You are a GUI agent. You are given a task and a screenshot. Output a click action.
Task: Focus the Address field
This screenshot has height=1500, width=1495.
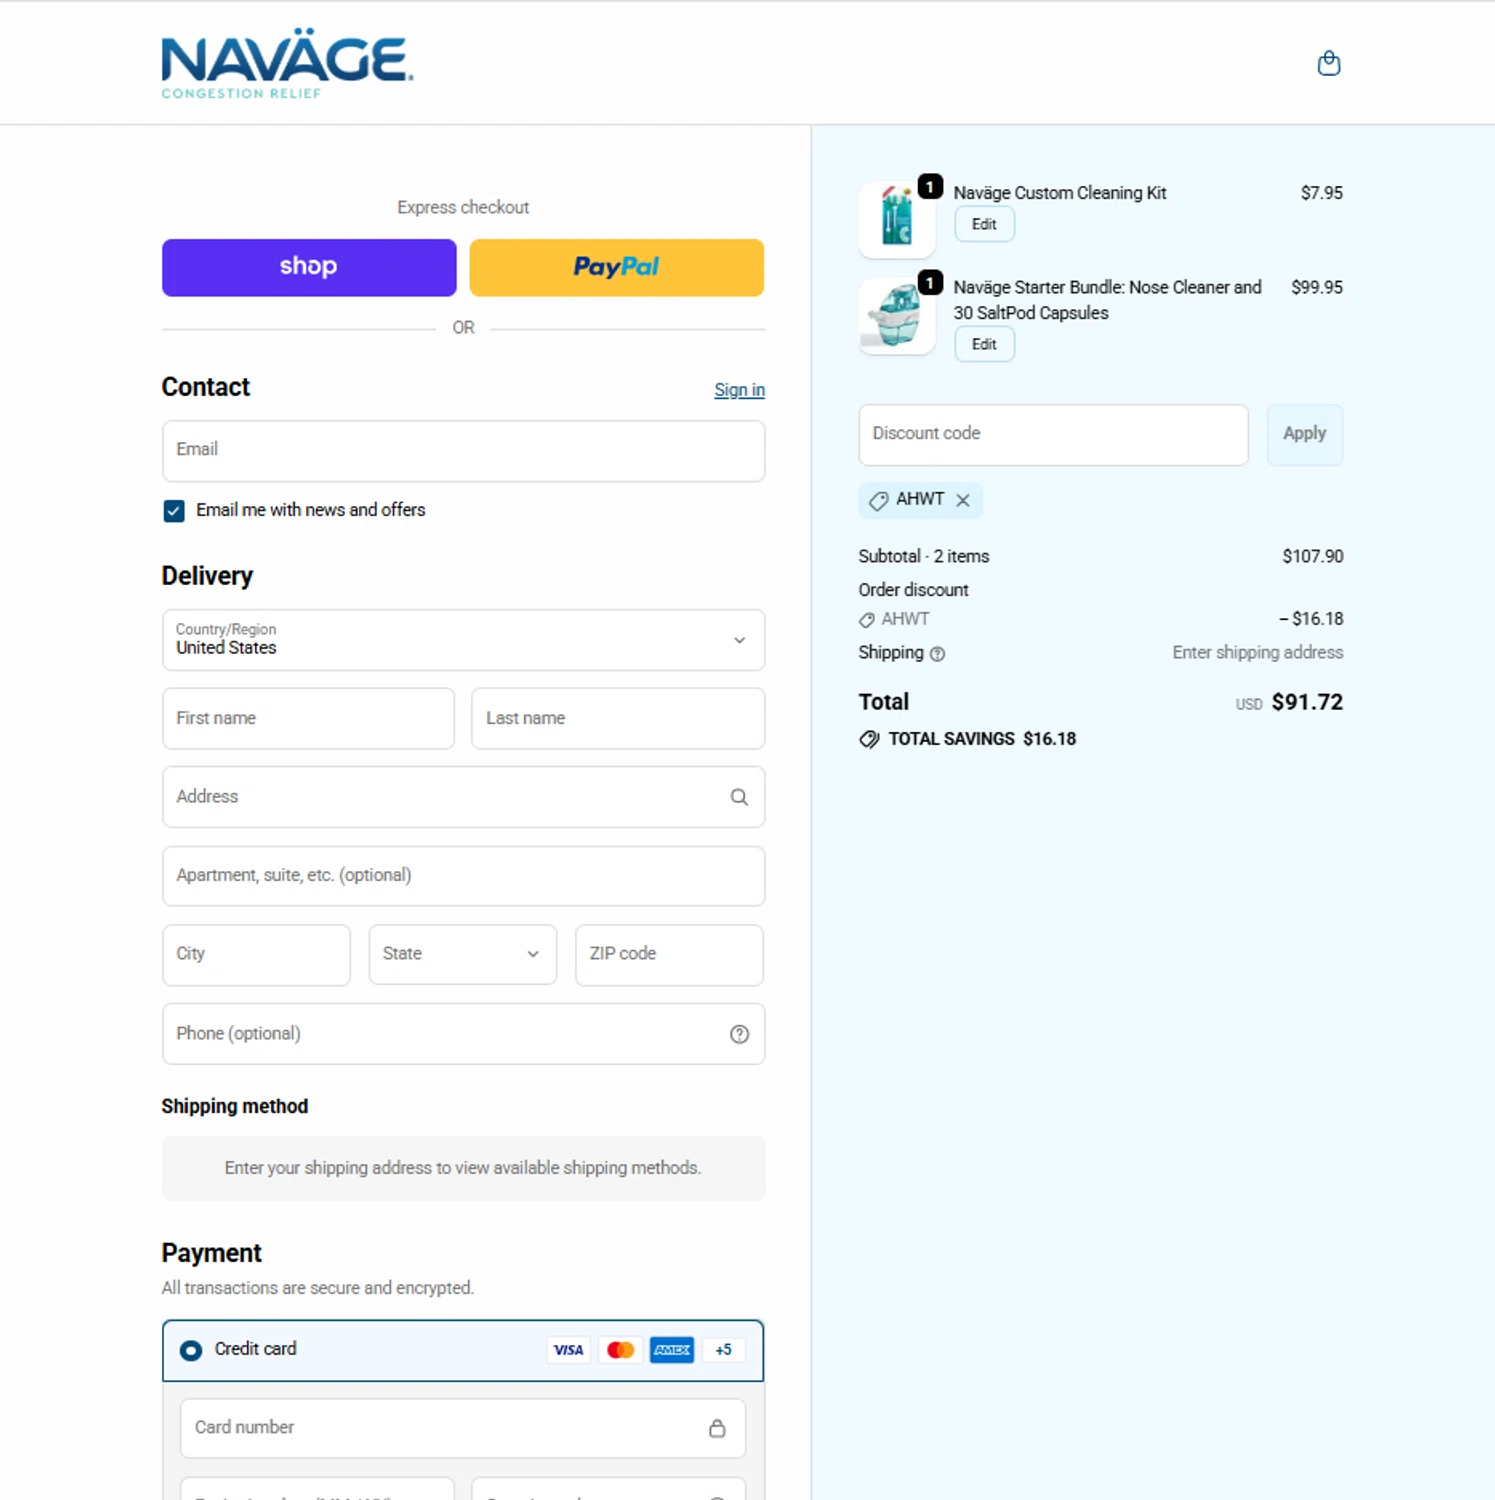click(x=463, y=797)
